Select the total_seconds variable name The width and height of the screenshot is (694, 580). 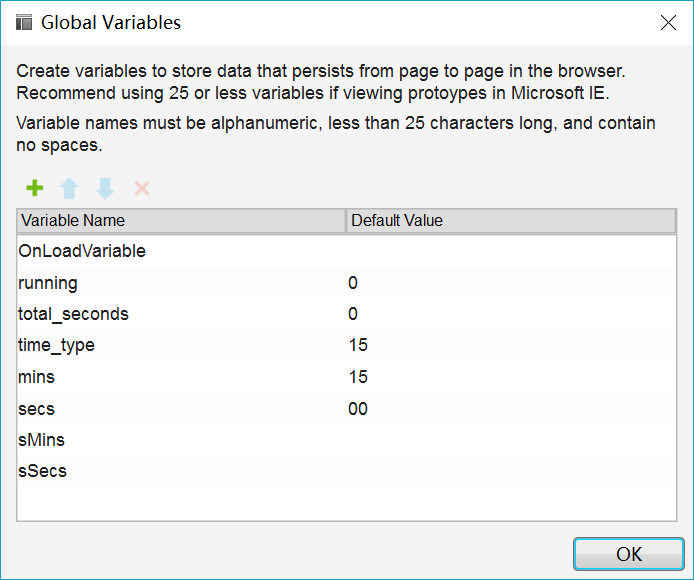(73, 314)
